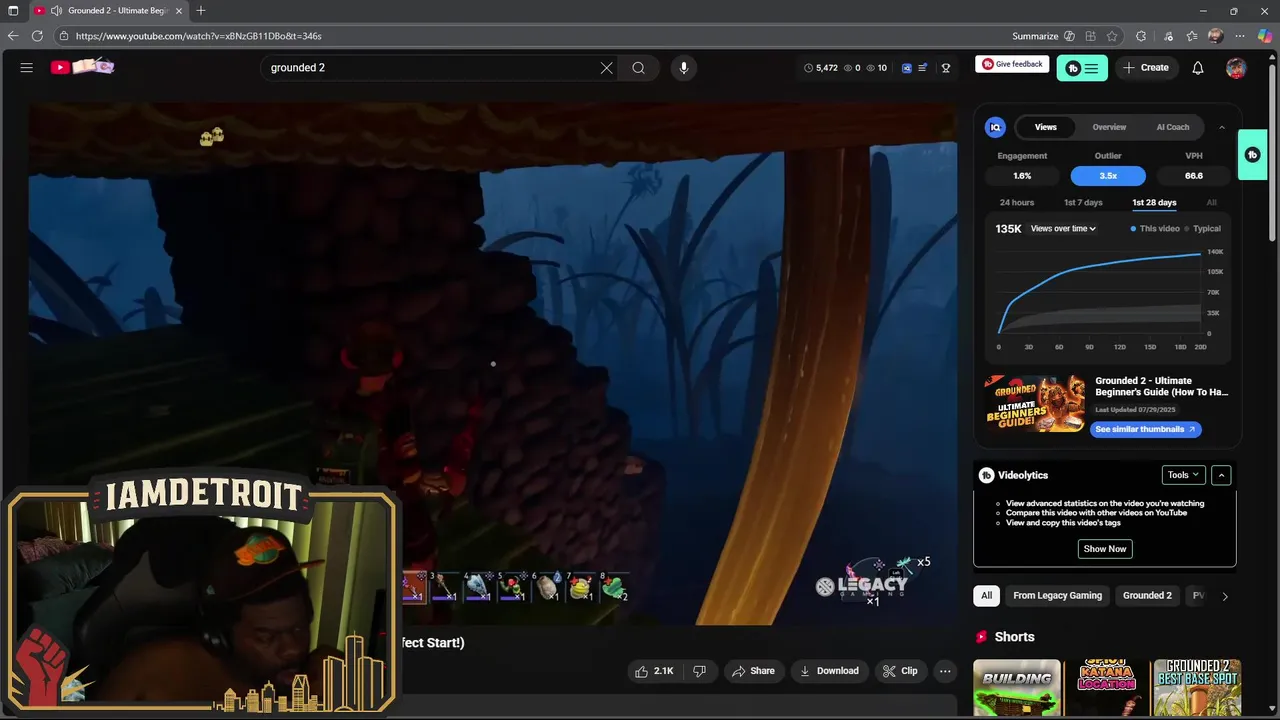
Task: Switch to the Views tab
Action: (1045, 127)
